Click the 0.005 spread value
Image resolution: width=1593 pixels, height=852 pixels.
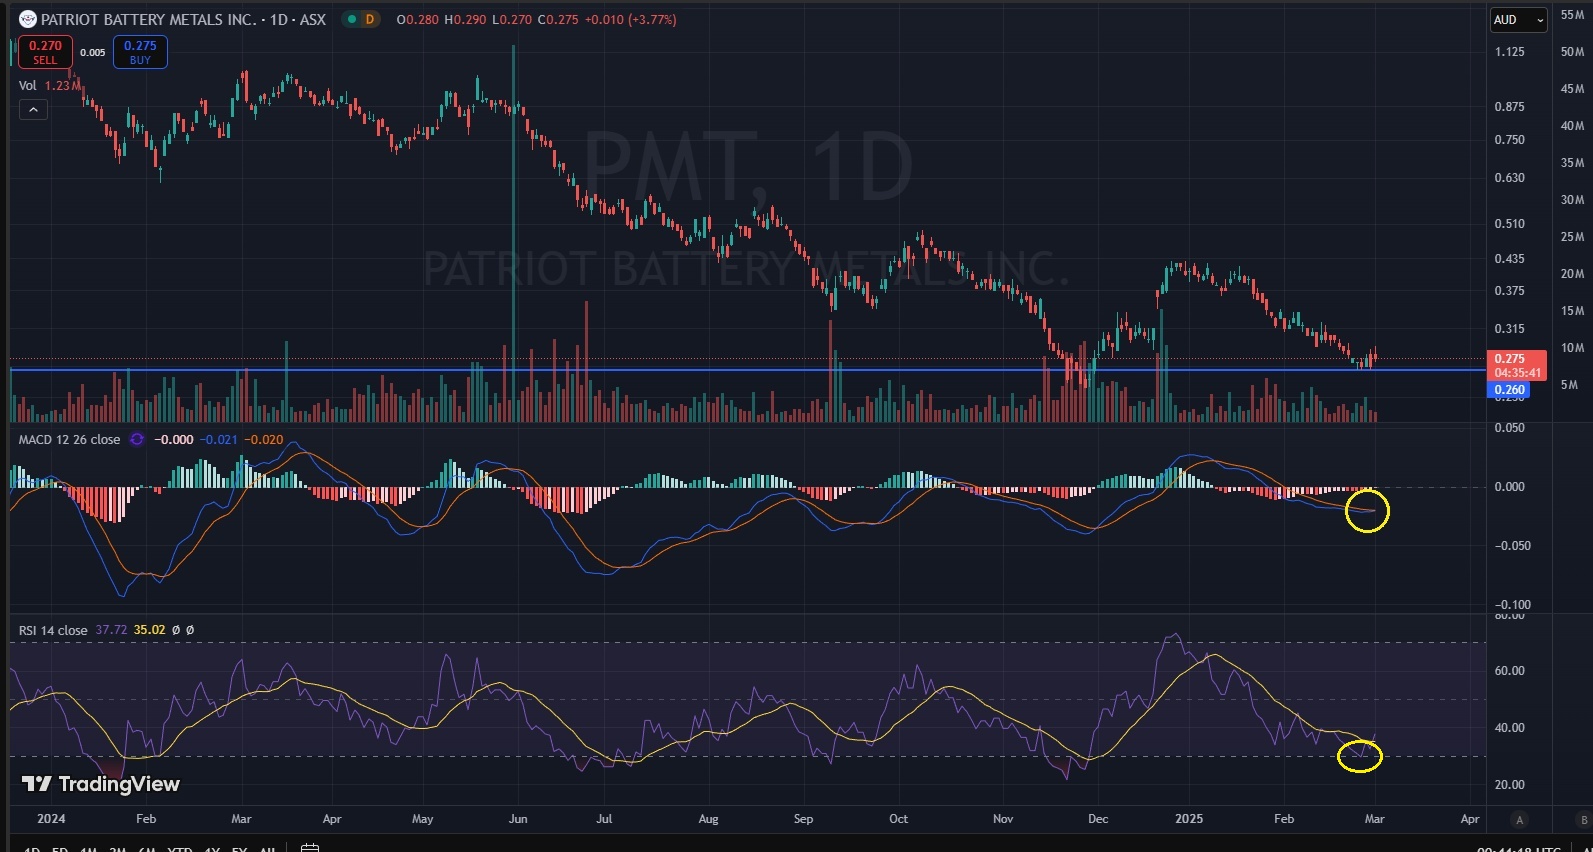pyautogui.click(x=93, y=53)
